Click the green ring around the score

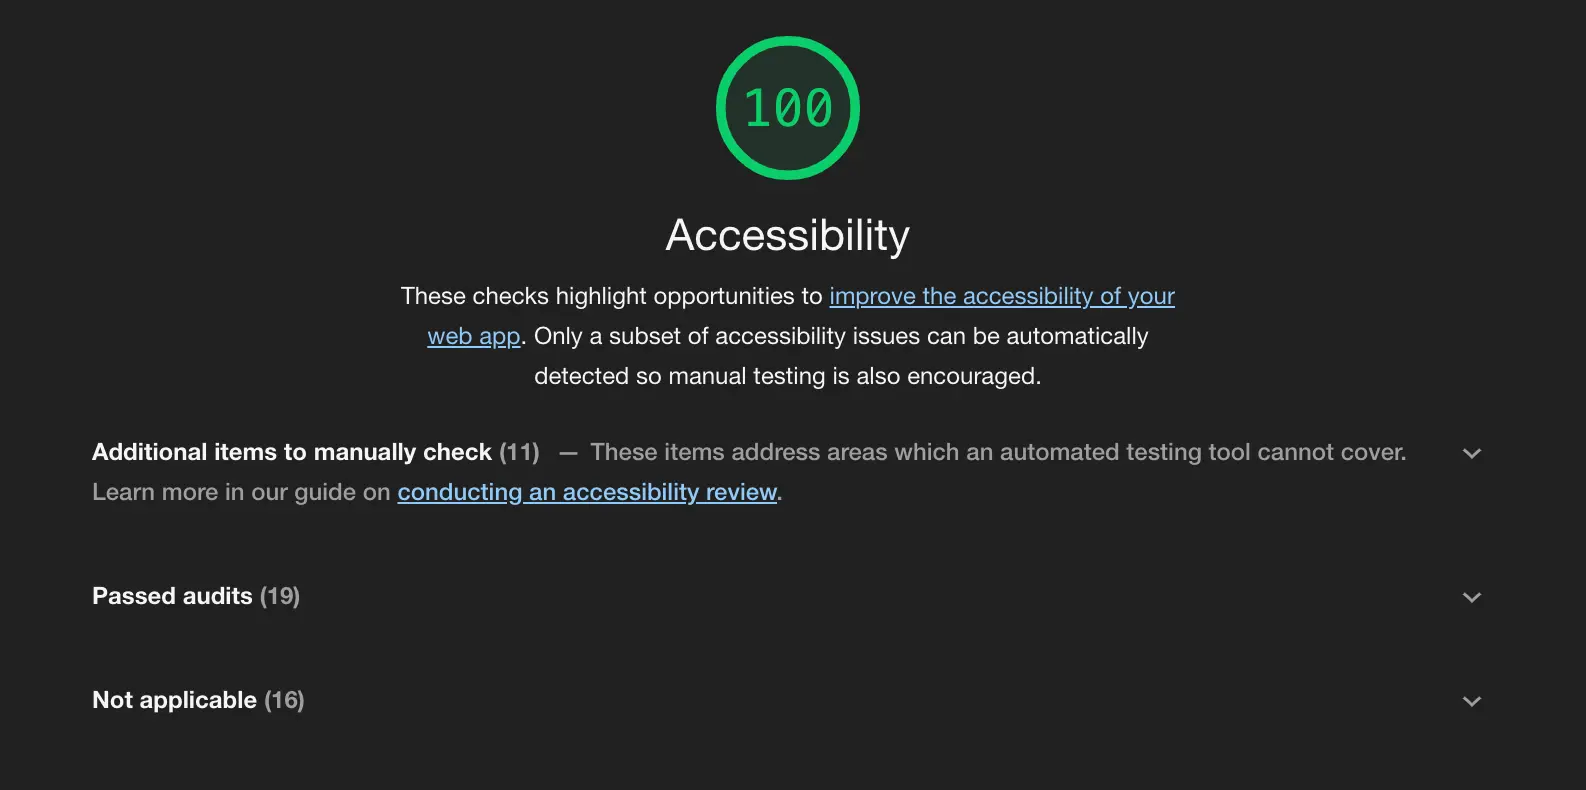tap(788, 42)
